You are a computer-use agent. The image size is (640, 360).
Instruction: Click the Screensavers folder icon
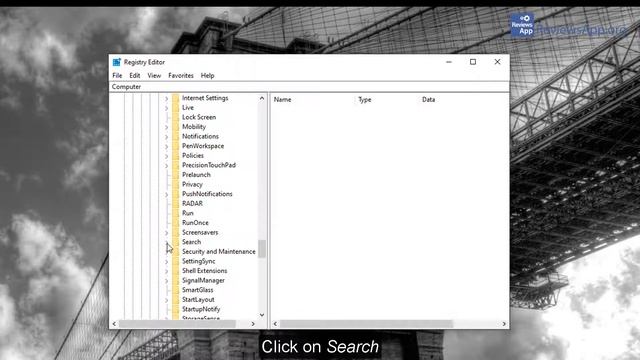(x=176, y=232)
